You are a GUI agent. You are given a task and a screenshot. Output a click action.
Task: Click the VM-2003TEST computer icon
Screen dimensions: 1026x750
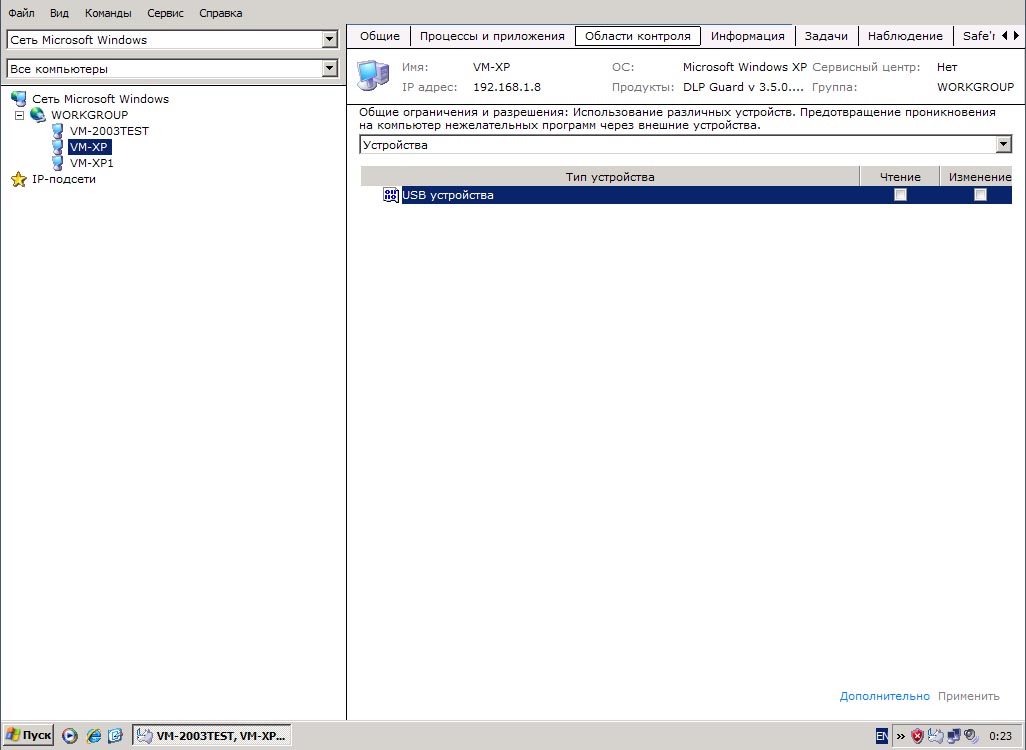[x=58, y=131]
